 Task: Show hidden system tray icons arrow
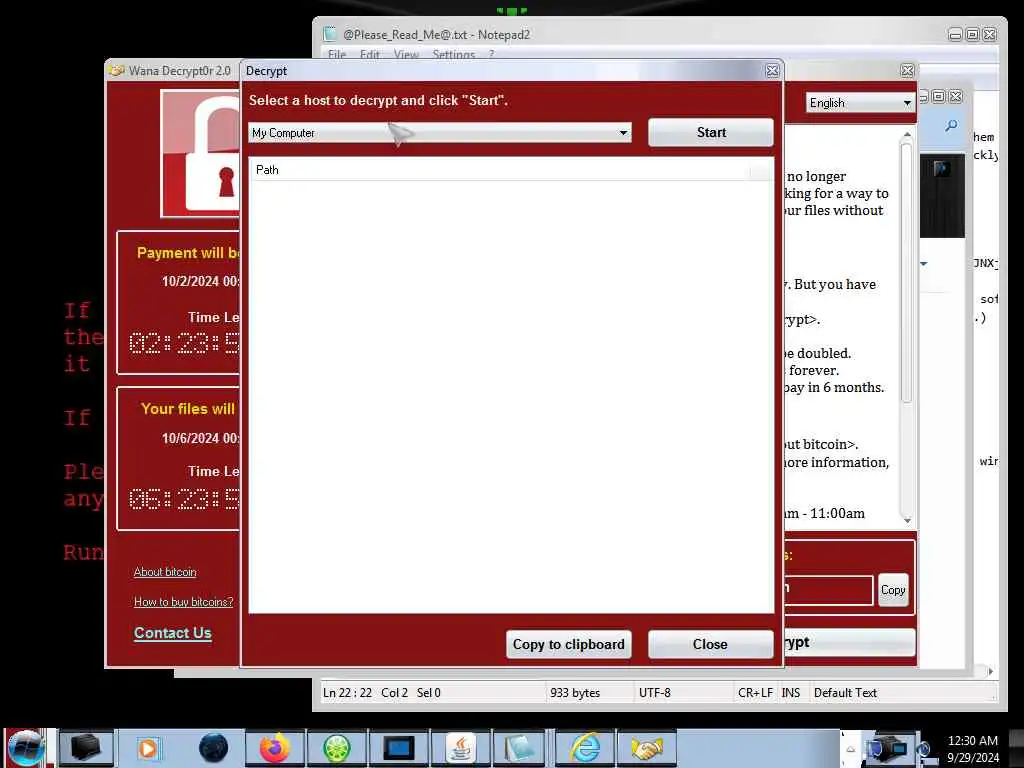[851, 750]
